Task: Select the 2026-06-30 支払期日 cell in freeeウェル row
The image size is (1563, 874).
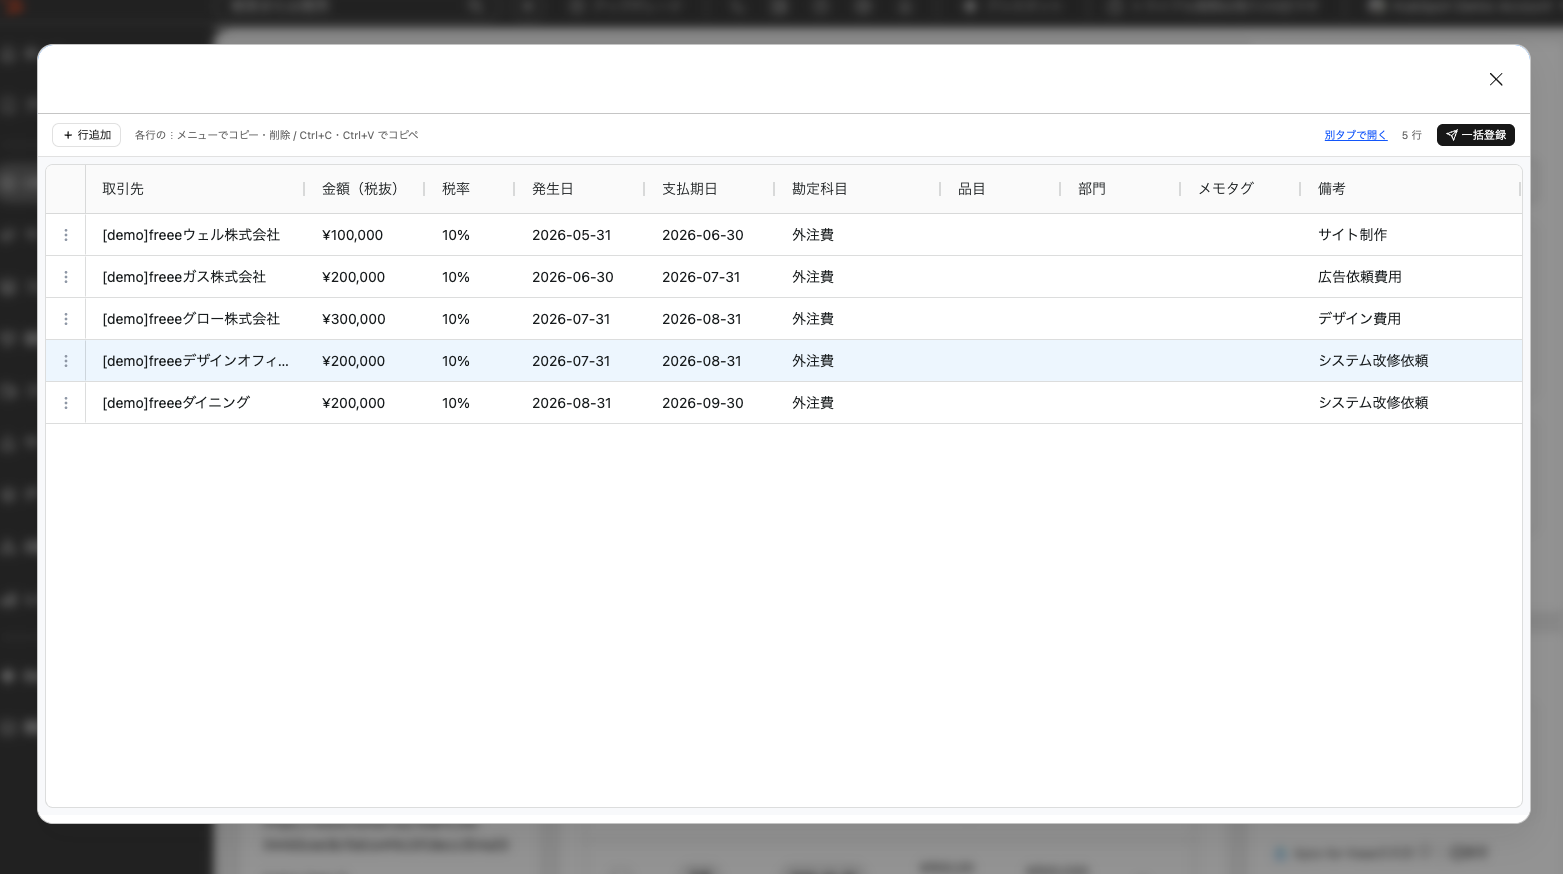Action: (x=710, y=235)
